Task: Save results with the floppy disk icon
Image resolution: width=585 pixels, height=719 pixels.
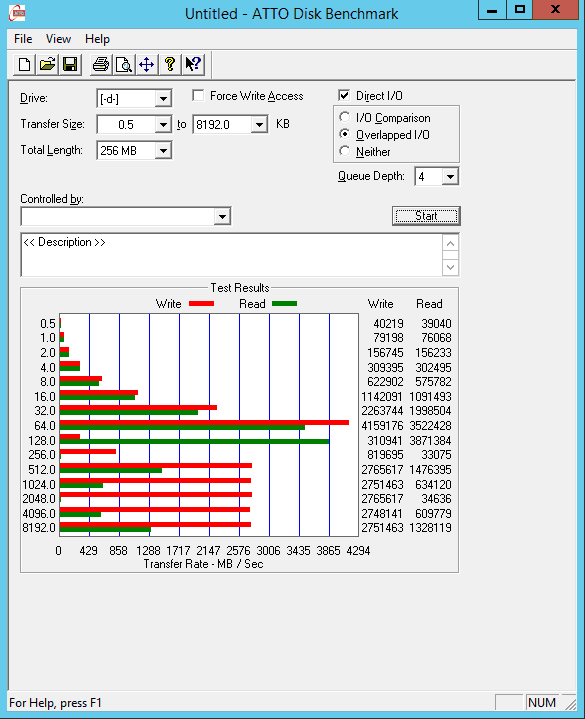Action: tap(70, 64)
